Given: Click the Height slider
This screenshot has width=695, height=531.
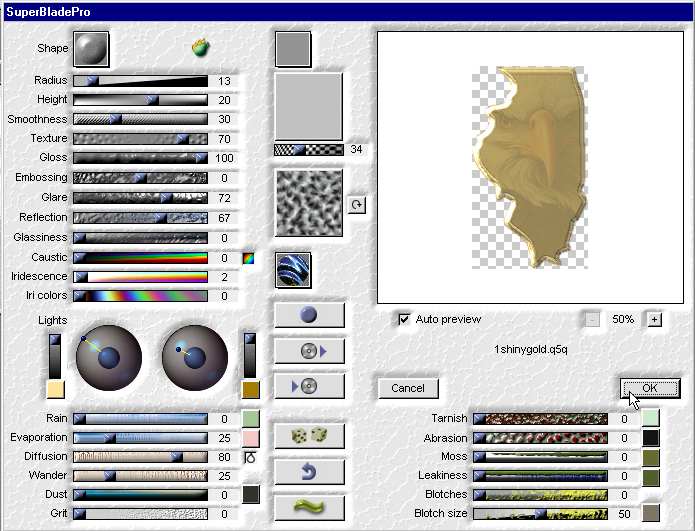Looking at the screenshot, I should [x=140, y=100].
